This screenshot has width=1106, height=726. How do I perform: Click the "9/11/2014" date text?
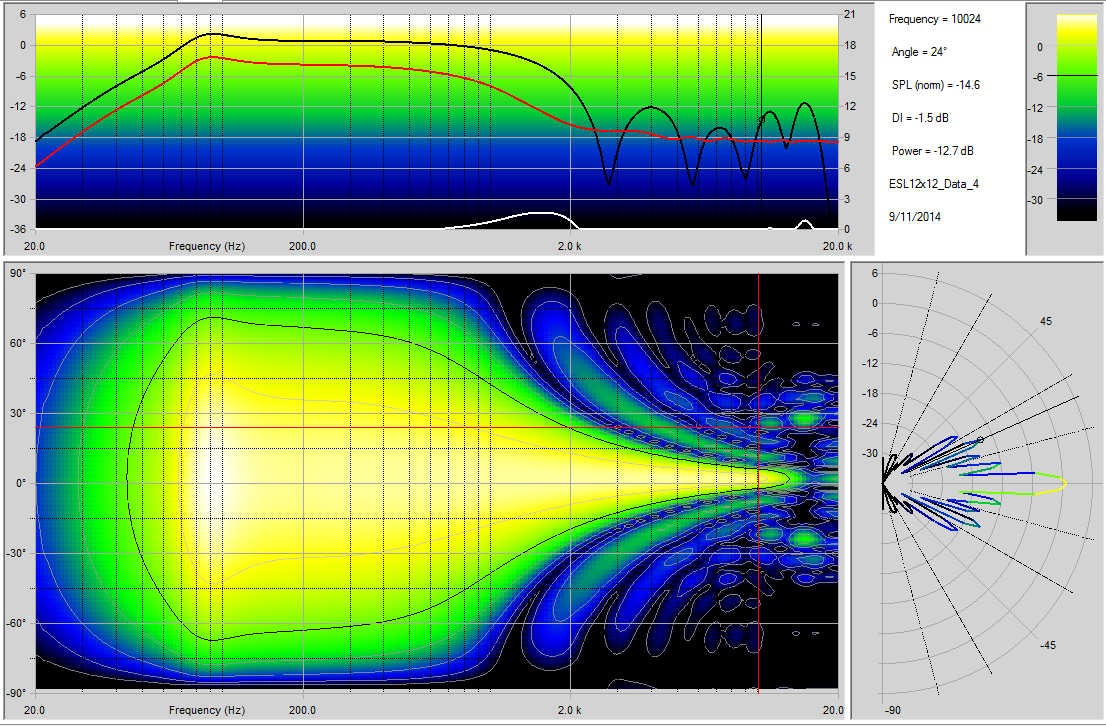click(x=914, y=217)
